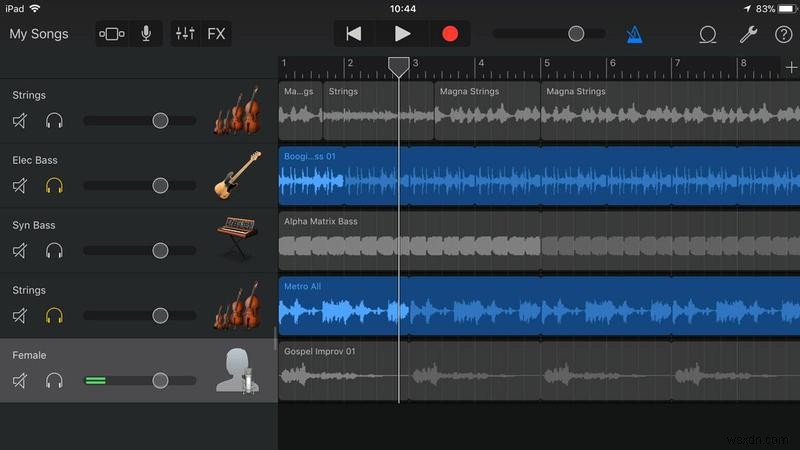Select the Syn Bass track name
The height and width of the screenshot is (450, 800).
pyautogui.click(x=34, y=225)
